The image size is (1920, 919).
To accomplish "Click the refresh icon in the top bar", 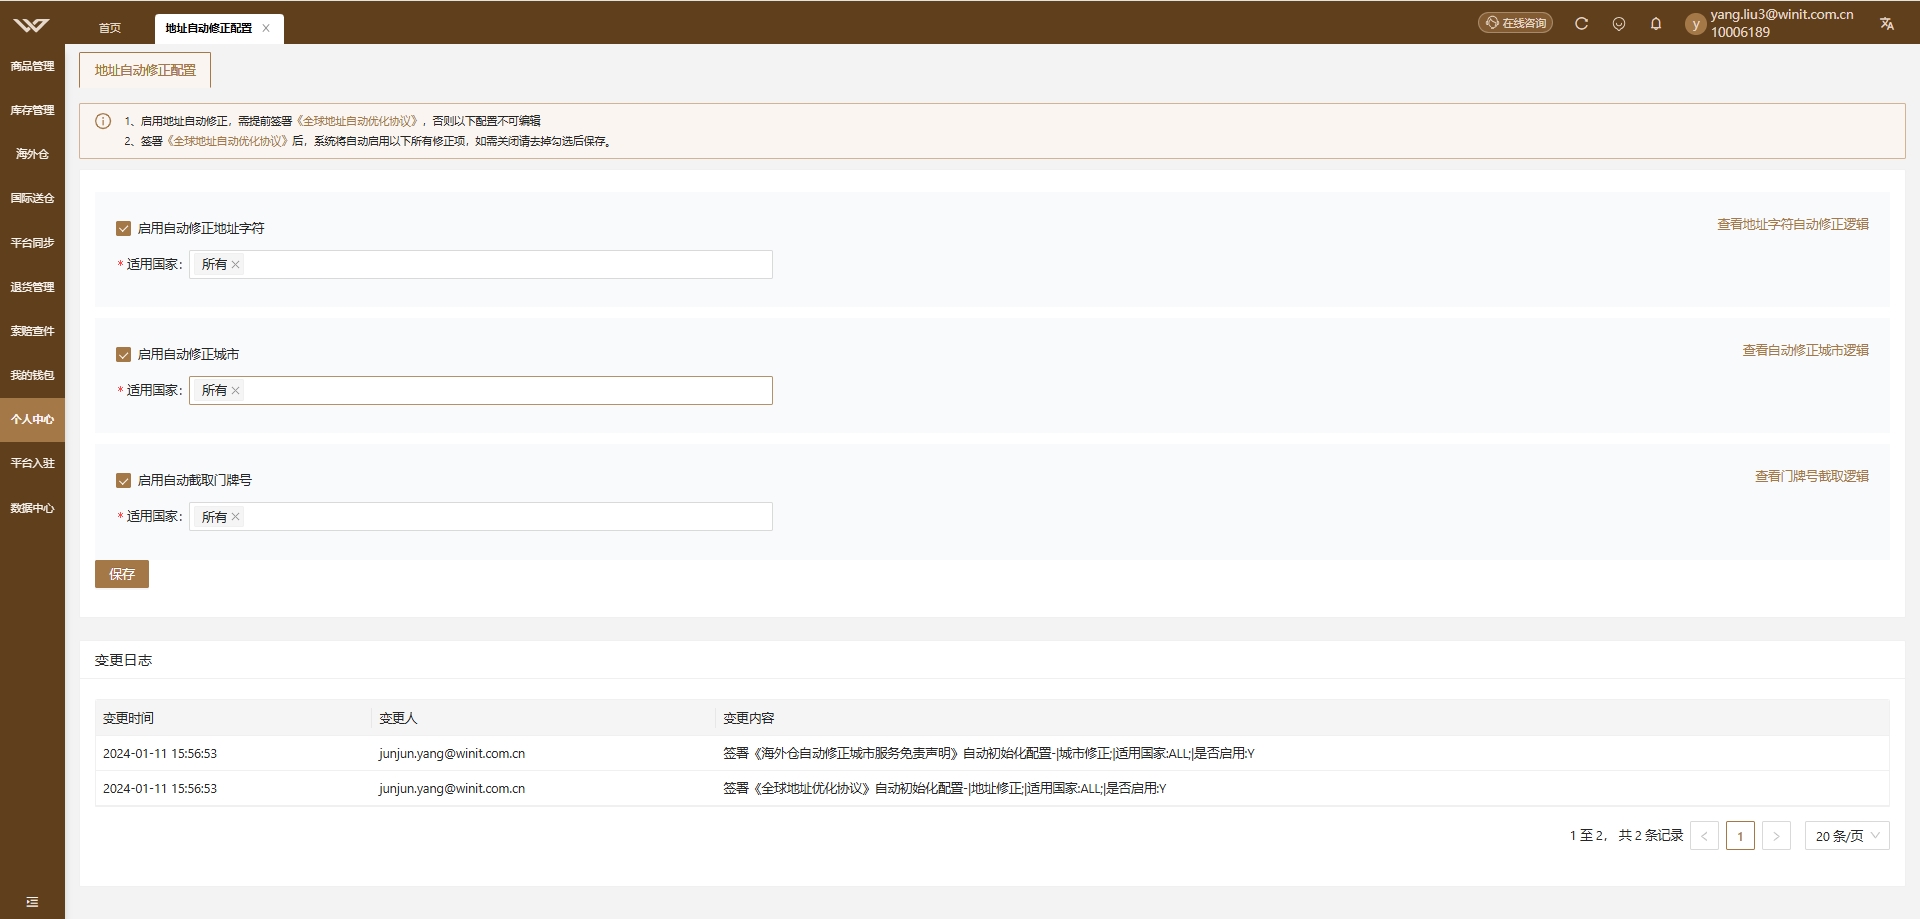I will [1581, 24].
